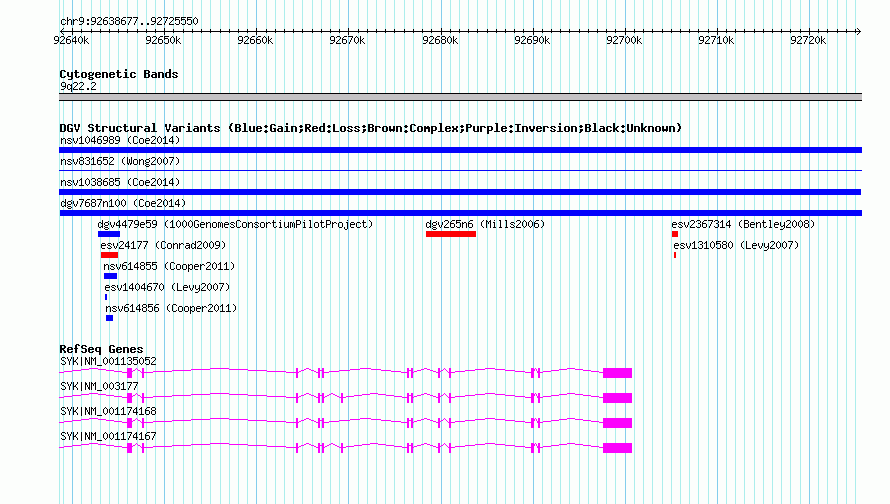Select the RefSeq Genes track title
The height and width of the screenshot is (504, 890).
point(101,349)
